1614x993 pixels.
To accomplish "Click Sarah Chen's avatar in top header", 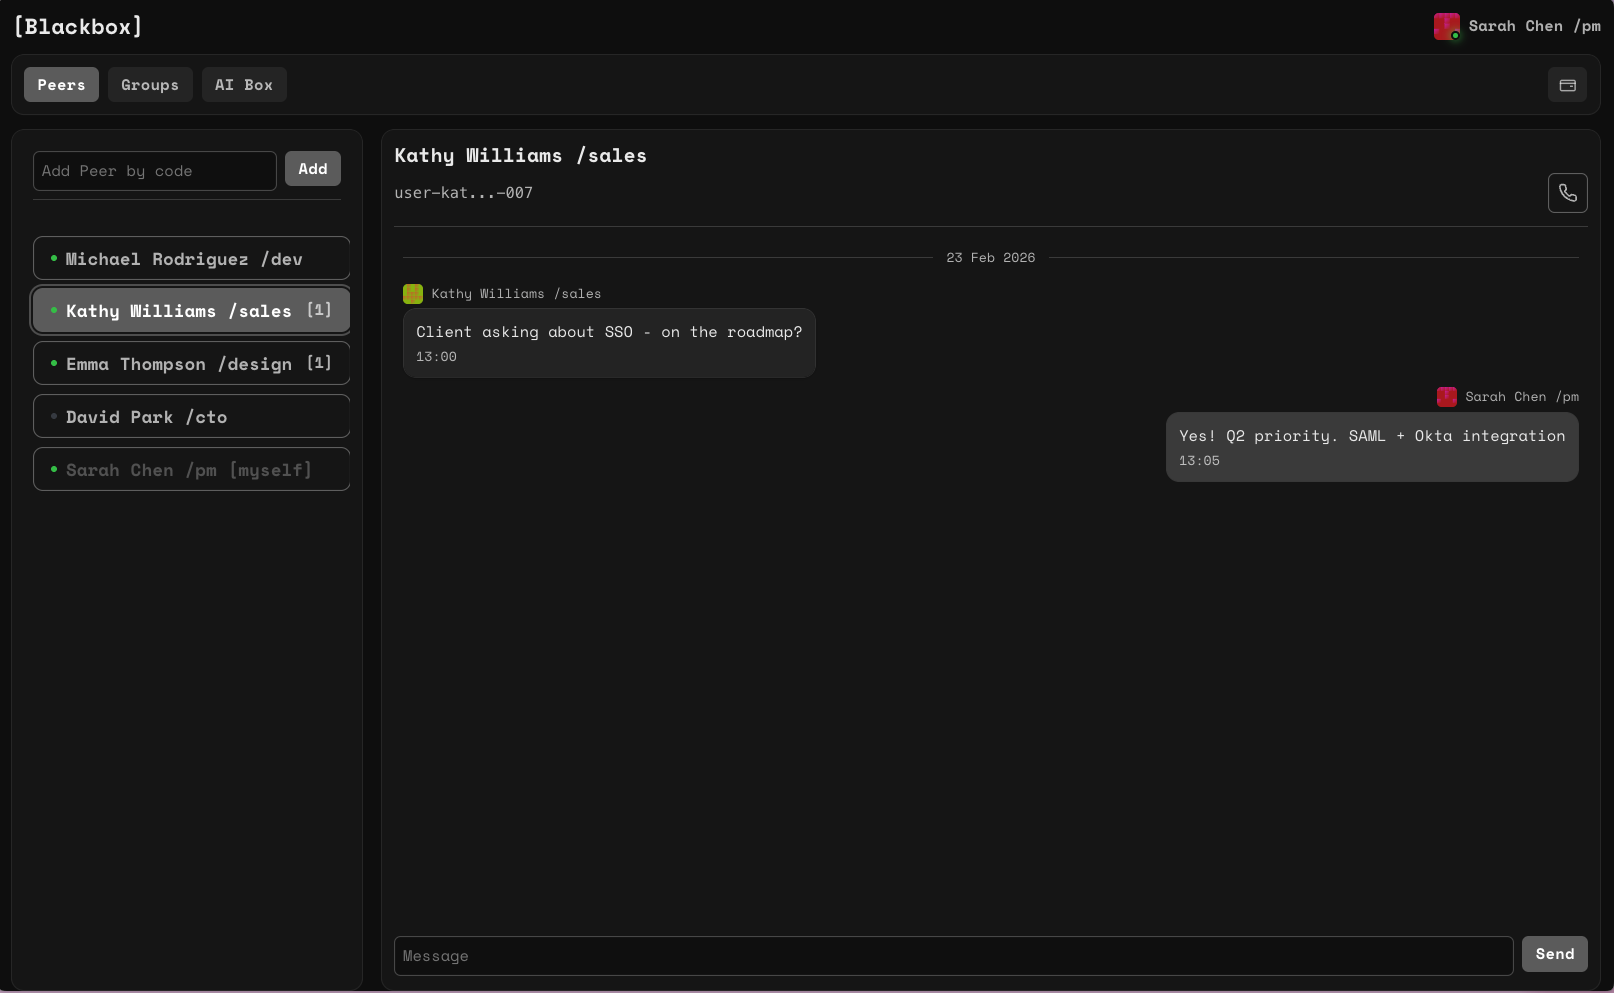I will [1446, 26].
